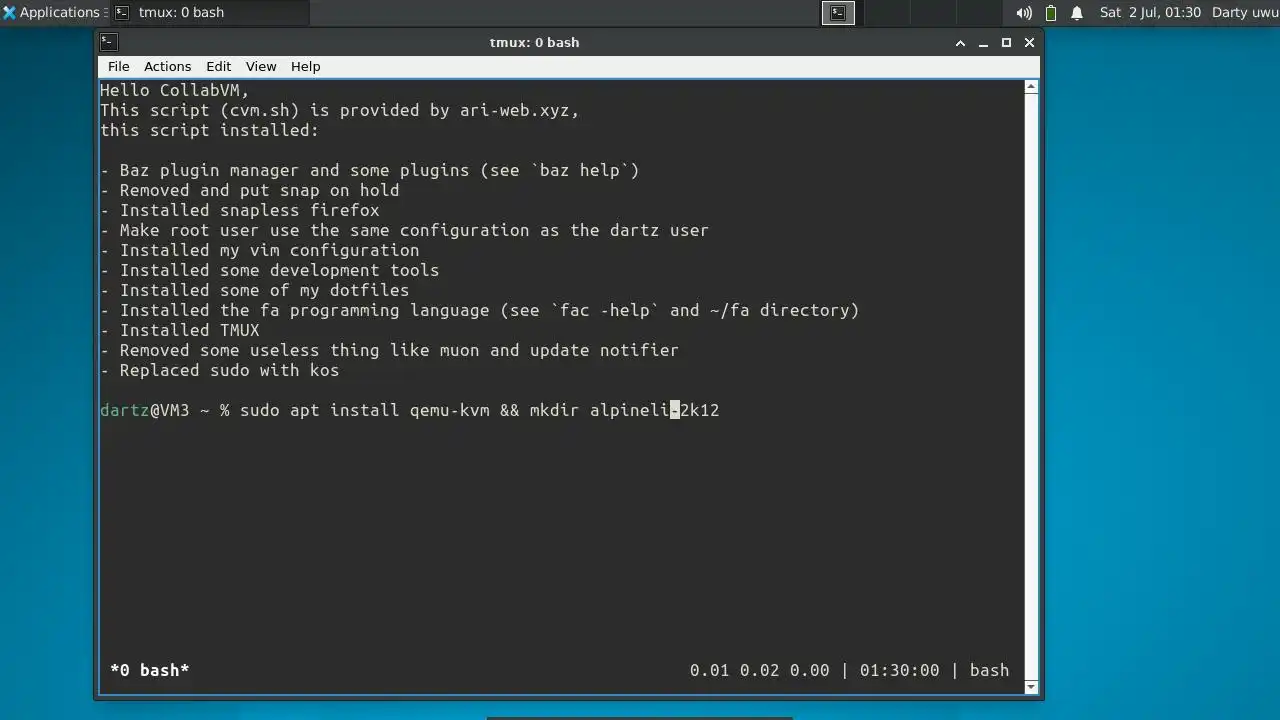1280x720 pixels.
Task: Click the 'tmux: 0 bash' window title
Action: click(534, 42)
